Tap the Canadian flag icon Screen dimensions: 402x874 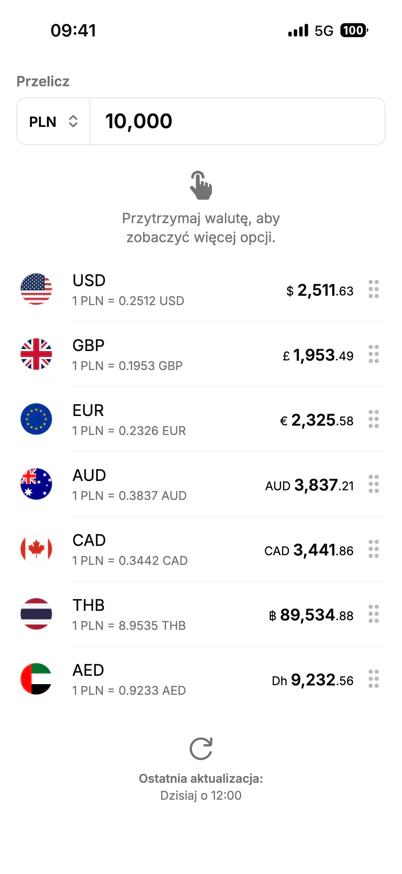36,549
